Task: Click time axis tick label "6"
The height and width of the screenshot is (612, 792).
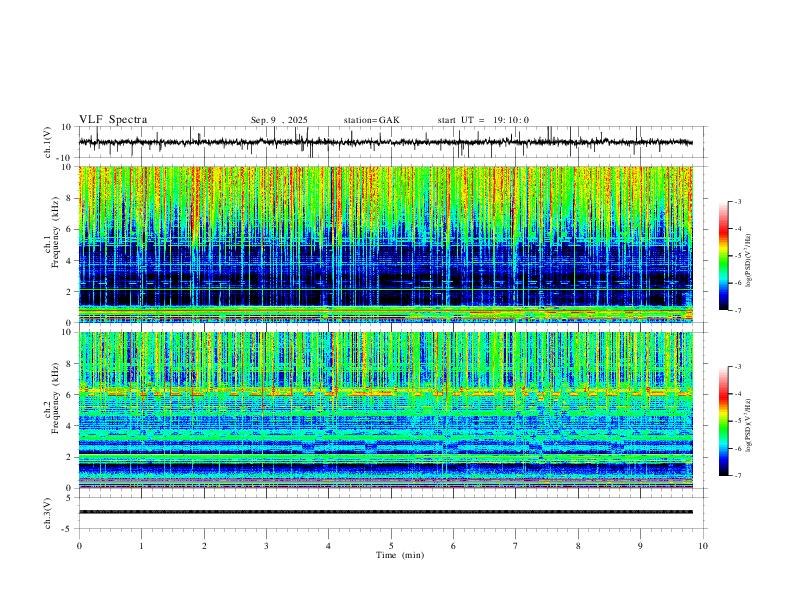Action: pyautogui.click(x=454, y=546)
